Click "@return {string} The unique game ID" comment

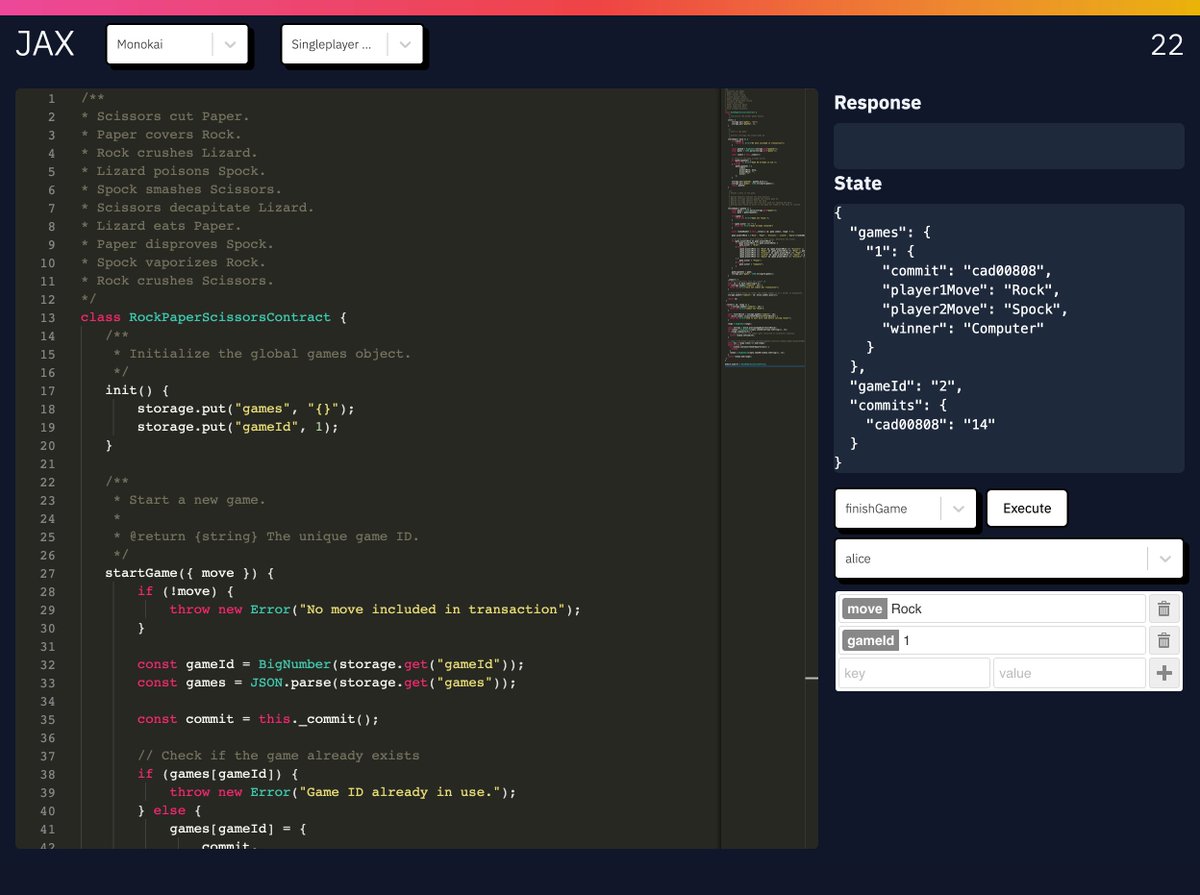click(x=266, y=536)
